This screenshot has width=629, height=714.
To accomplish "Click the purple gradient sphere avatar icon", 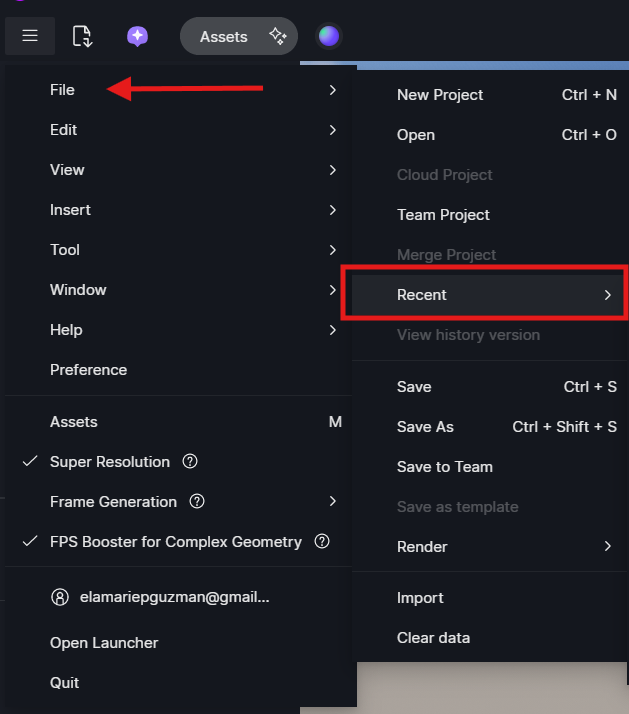I will pyautogui.click(x=328, y=37).
